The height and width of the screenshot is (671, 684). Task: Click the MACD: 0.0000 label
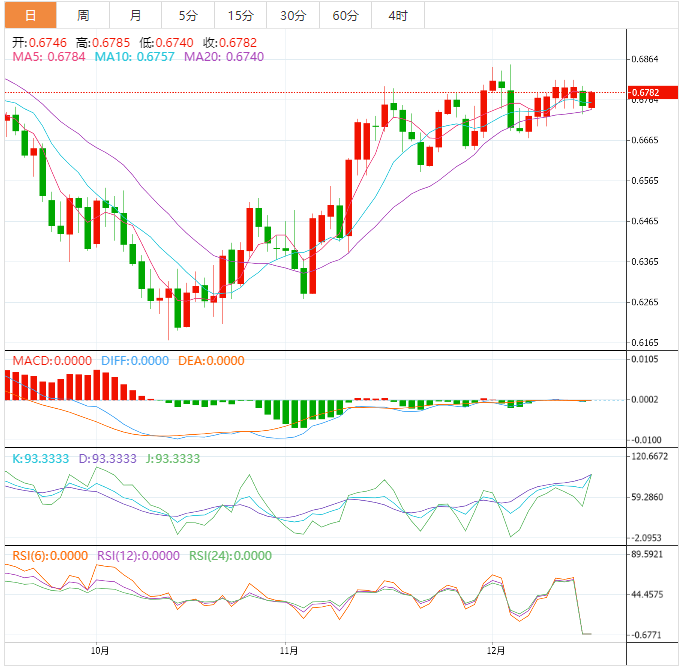click(51, 361)
